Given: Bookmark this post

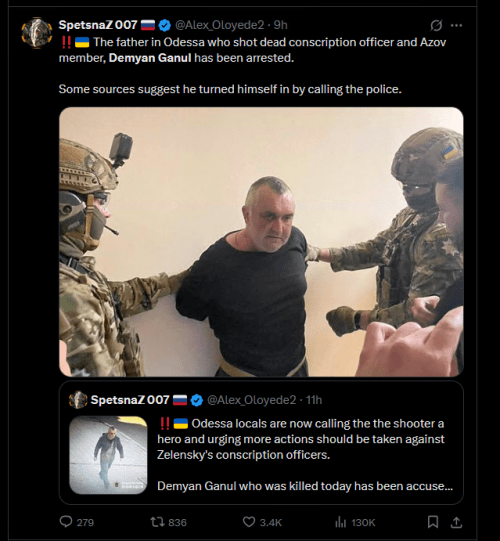Looking at the screenshot, I should (x=433, y=522).
